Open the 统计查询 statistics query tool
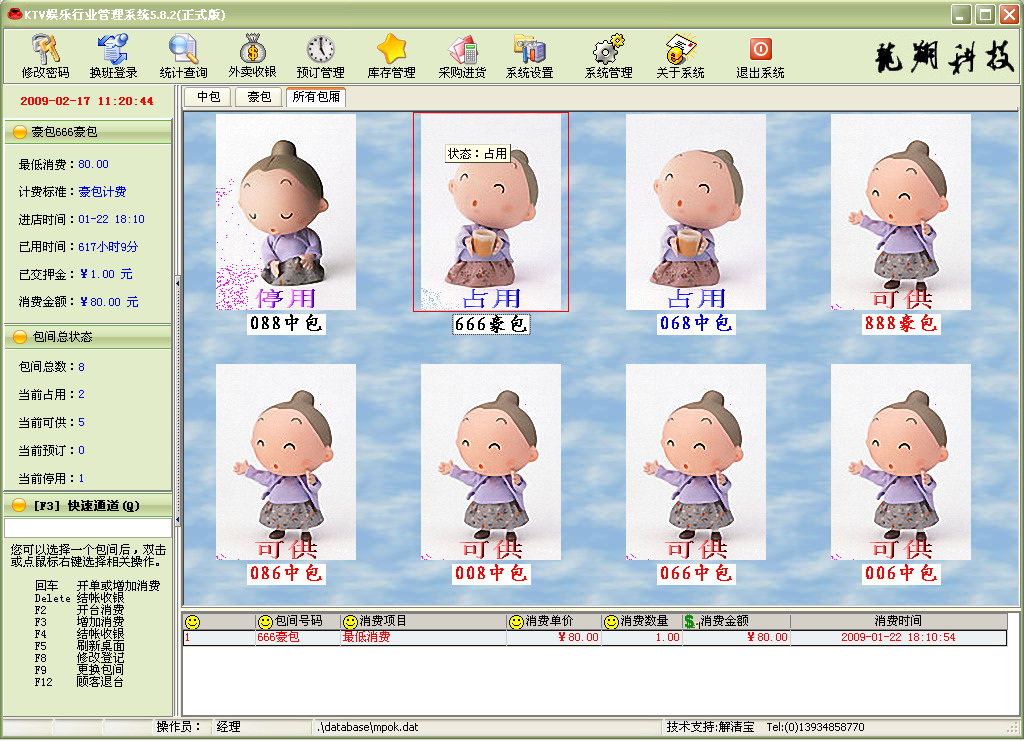 point(183,56)
